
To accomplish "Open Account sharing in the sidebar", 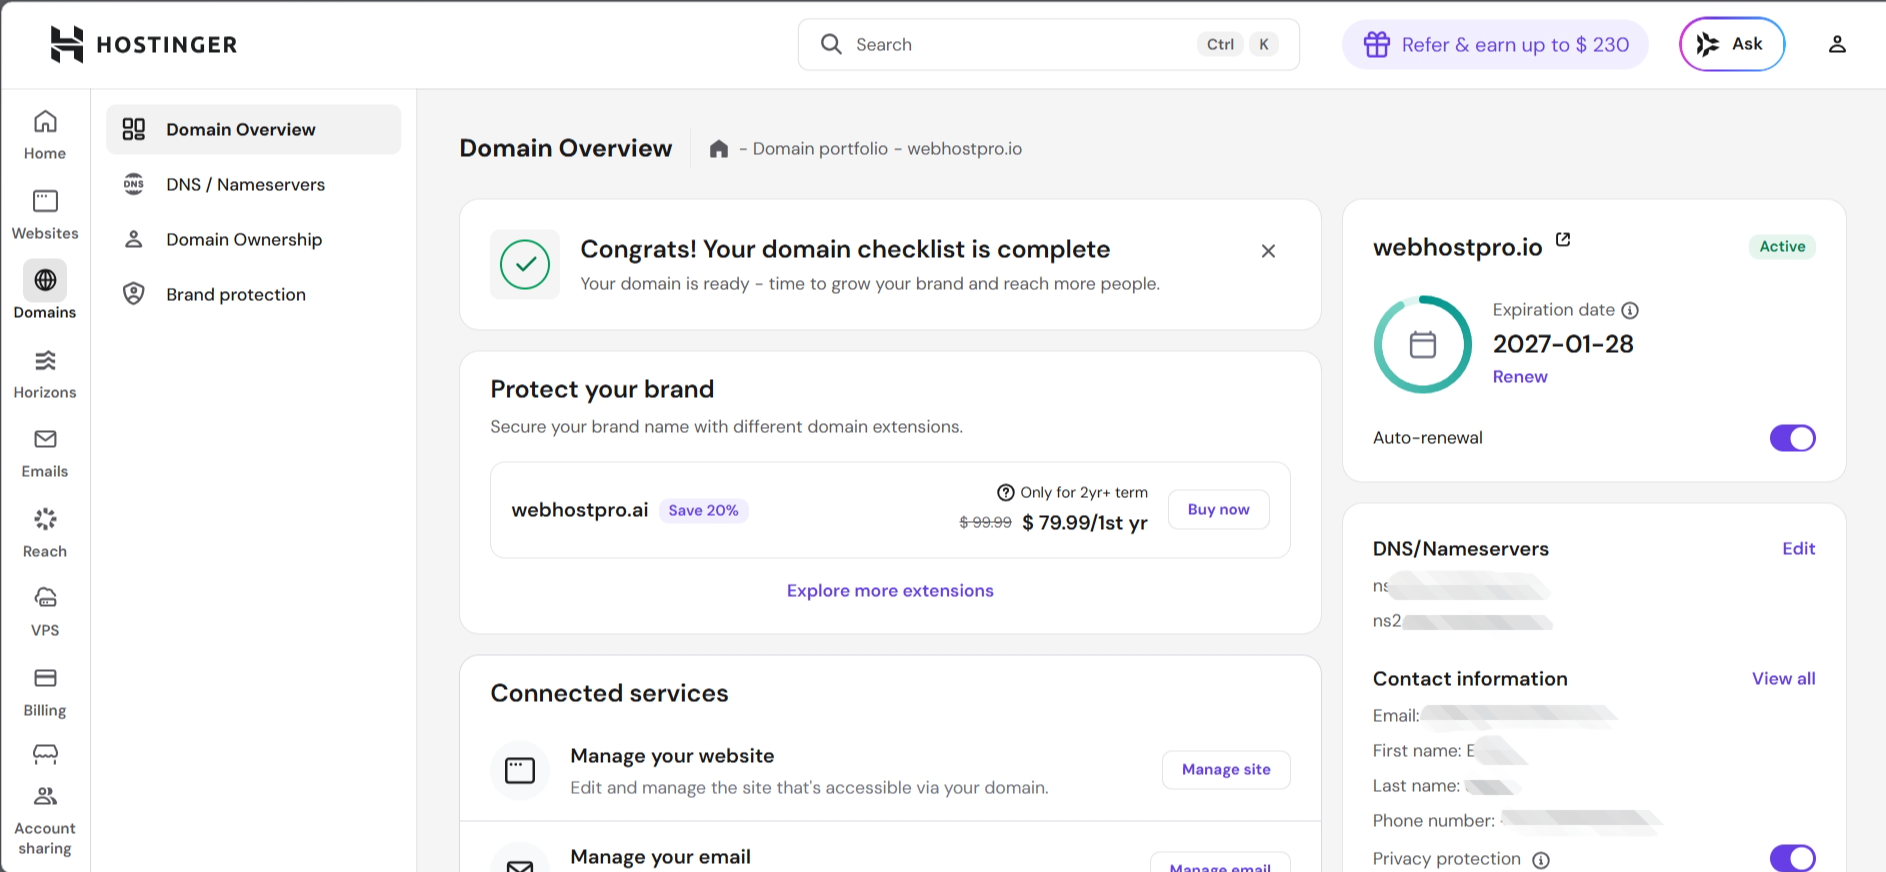I will [45, 822].
